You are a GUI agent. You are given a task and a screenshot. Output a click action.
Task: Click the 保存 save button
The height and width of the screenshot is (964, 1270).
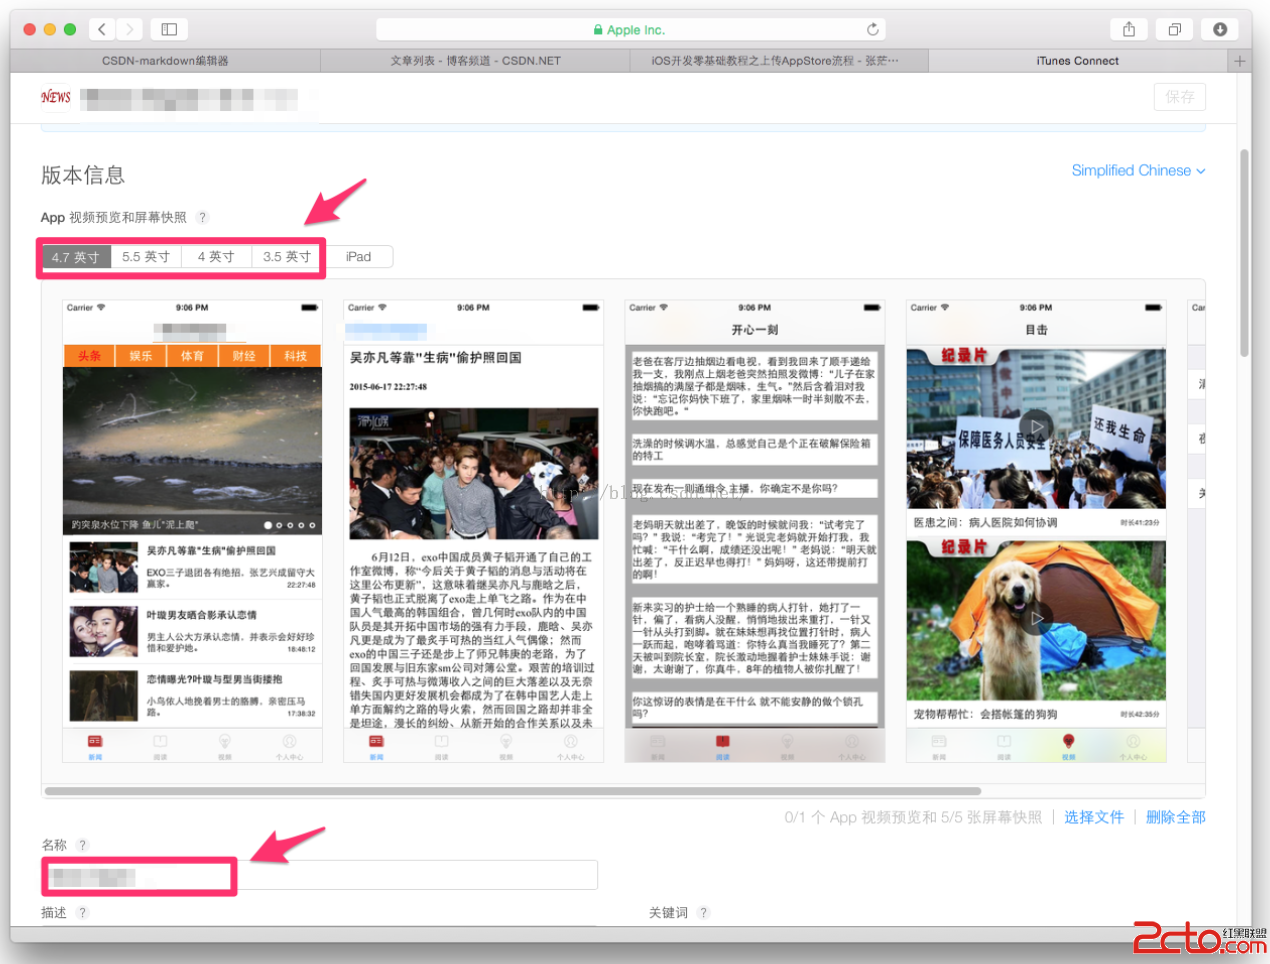[1179, 97]
